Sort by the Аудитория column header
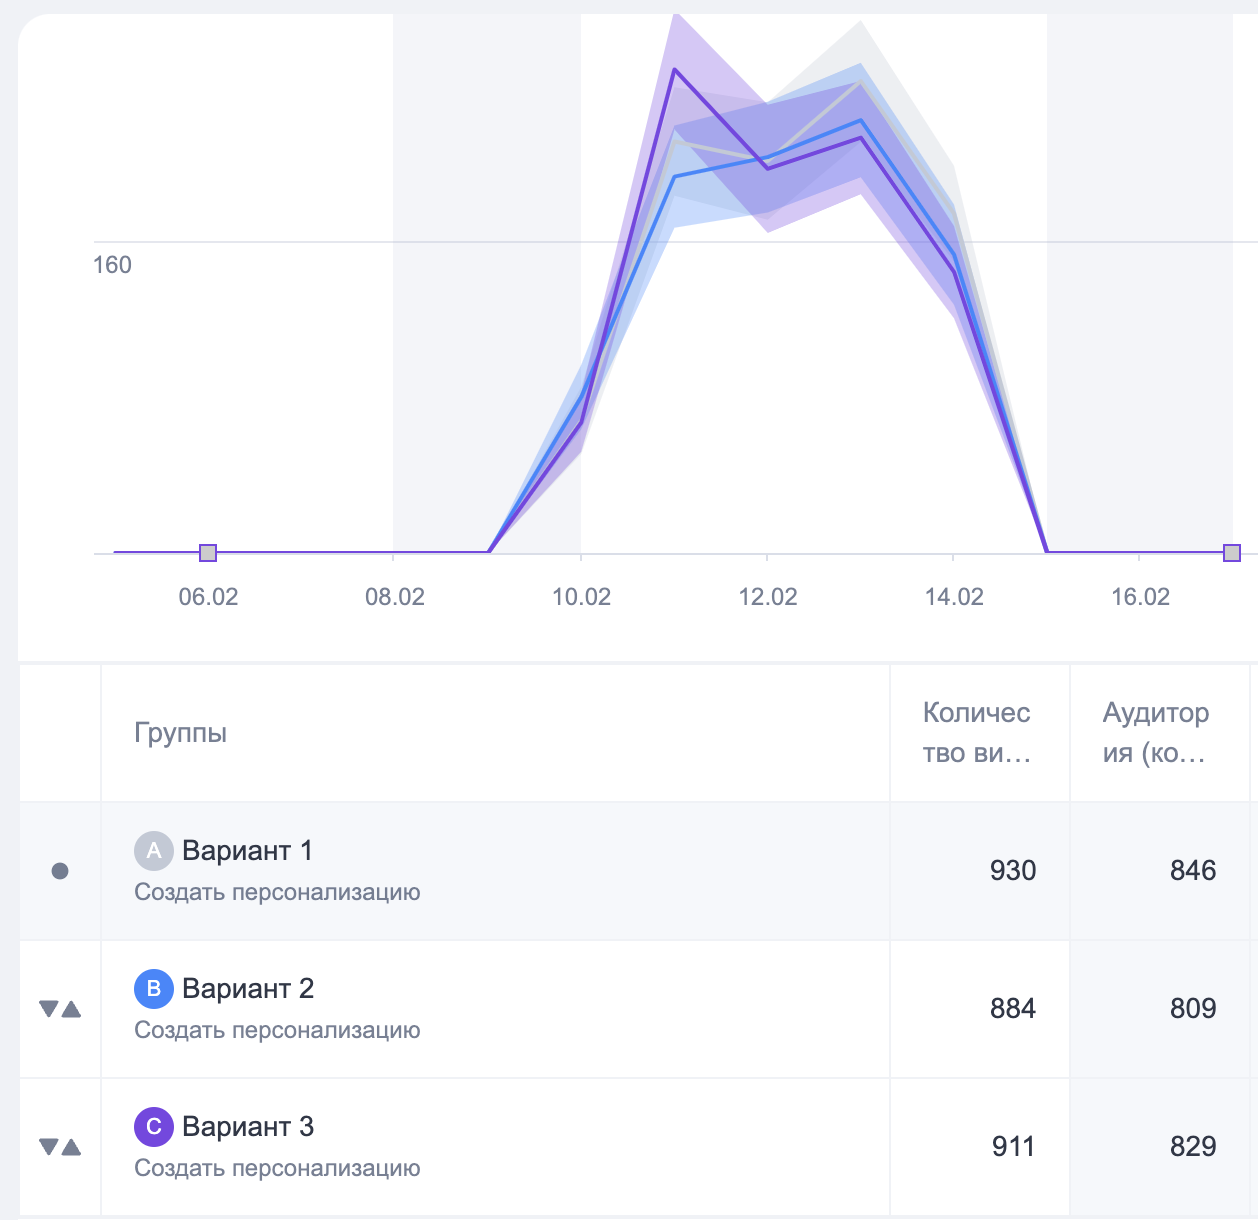The width and height of the screenshot is (1258, 1220). tap(1156, 733)
